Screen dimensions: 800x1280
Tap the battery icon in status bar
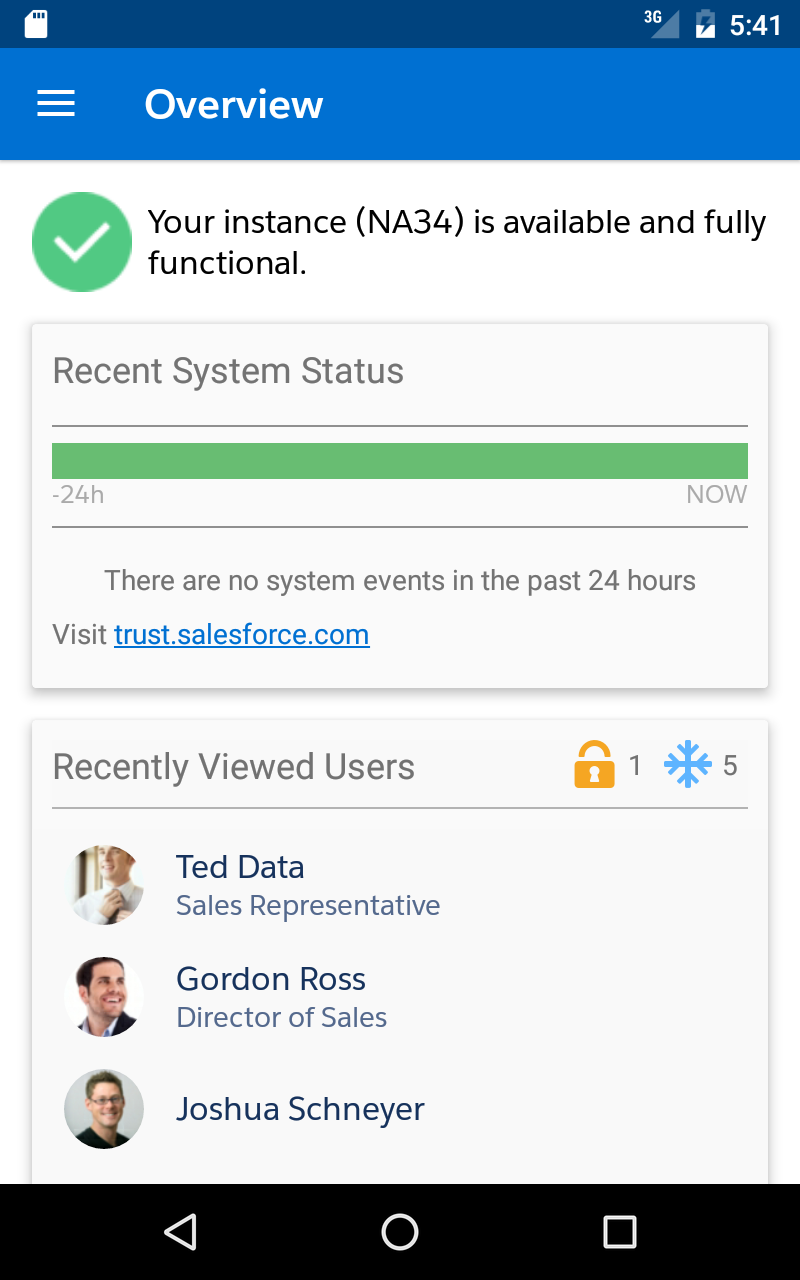click(x=705, y=23)
